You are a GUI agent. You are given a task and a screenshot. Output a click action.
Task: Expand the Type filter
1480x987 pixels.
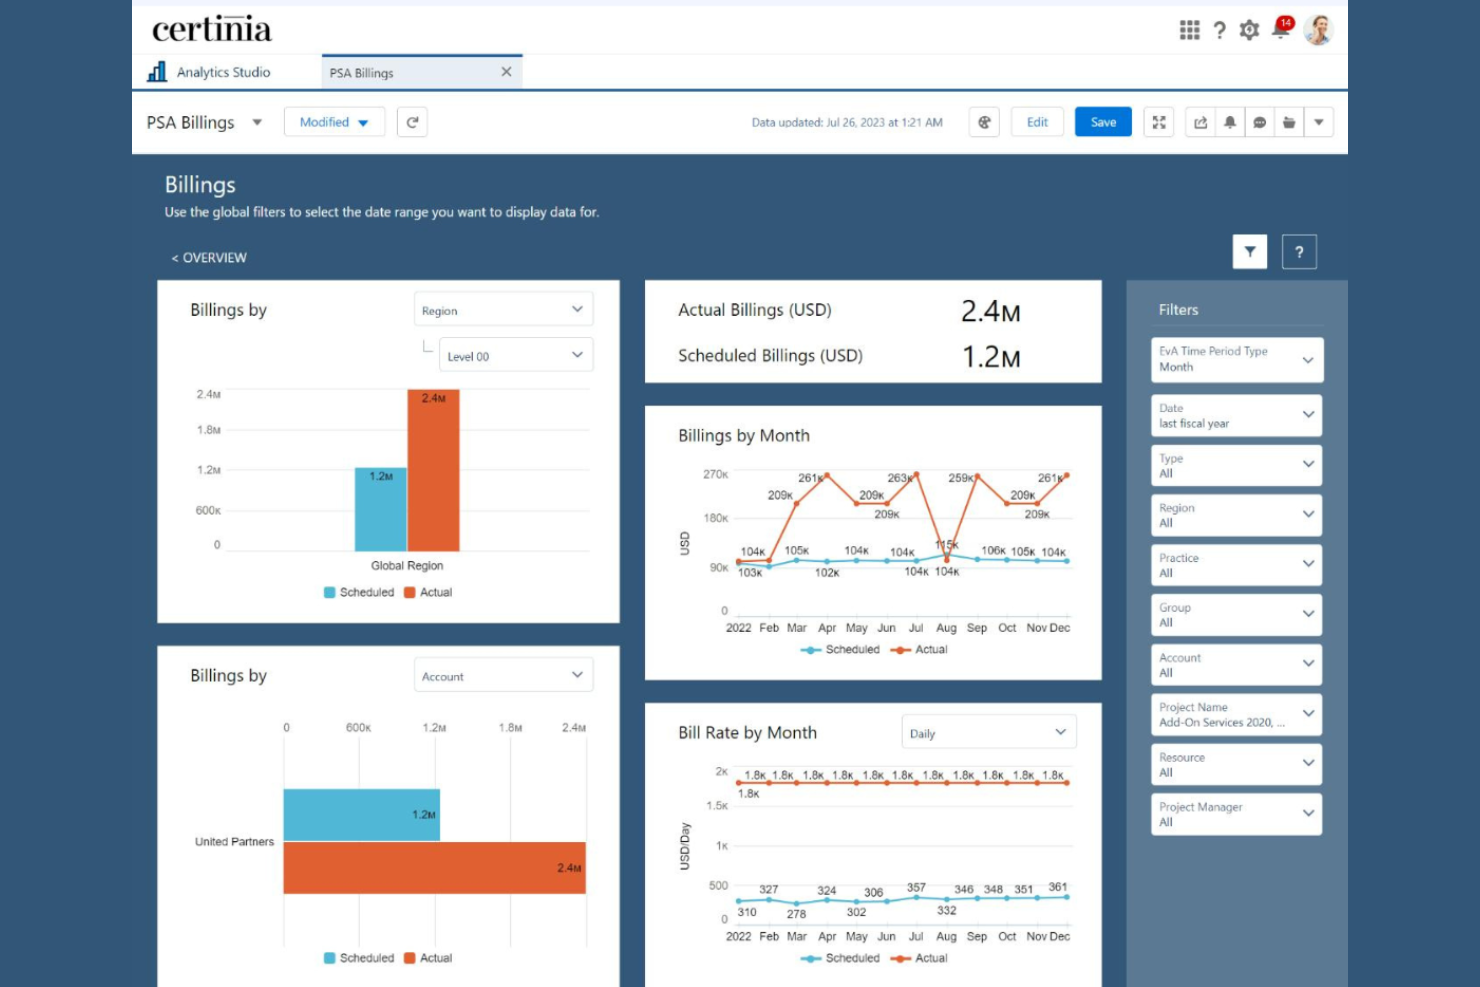coord(1237,465)
